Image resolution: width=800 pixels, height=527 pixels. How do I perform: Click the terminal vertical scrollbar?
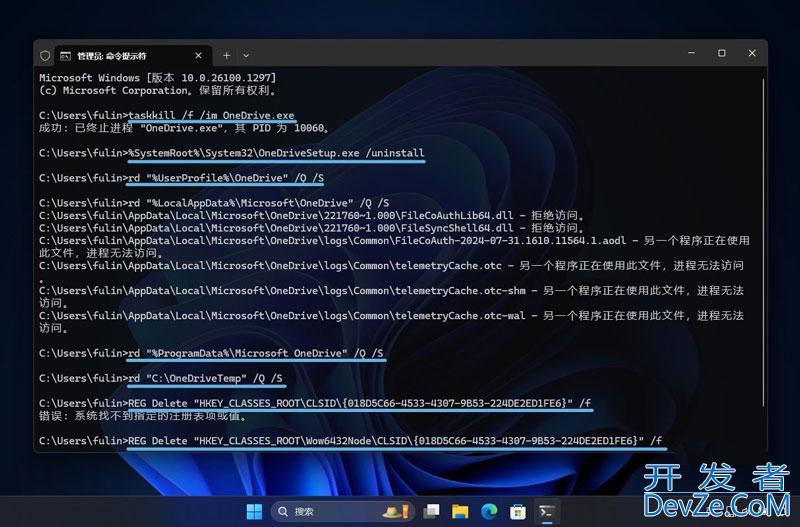click(x=763, y=242)
